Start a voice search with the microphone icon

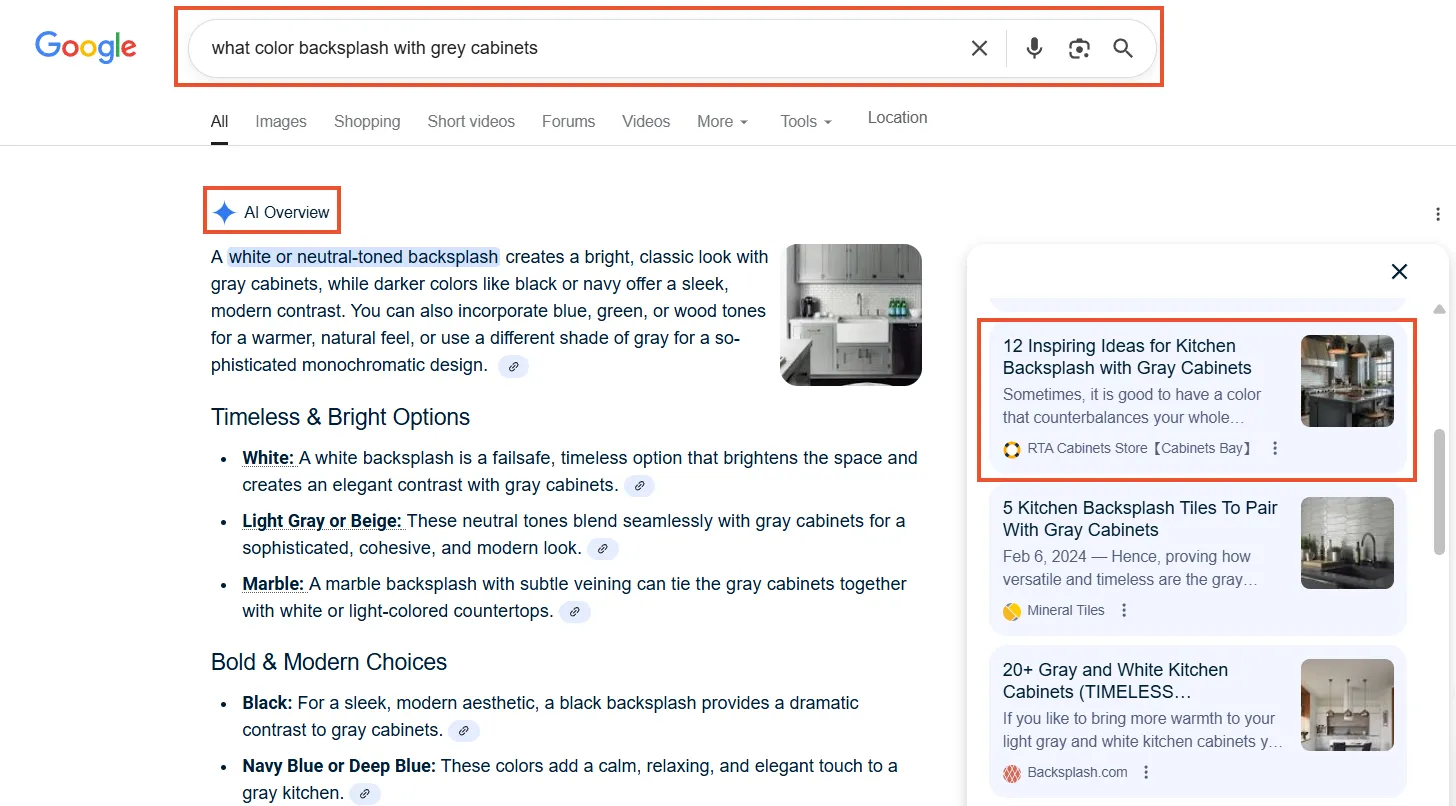click(1033, 47)
